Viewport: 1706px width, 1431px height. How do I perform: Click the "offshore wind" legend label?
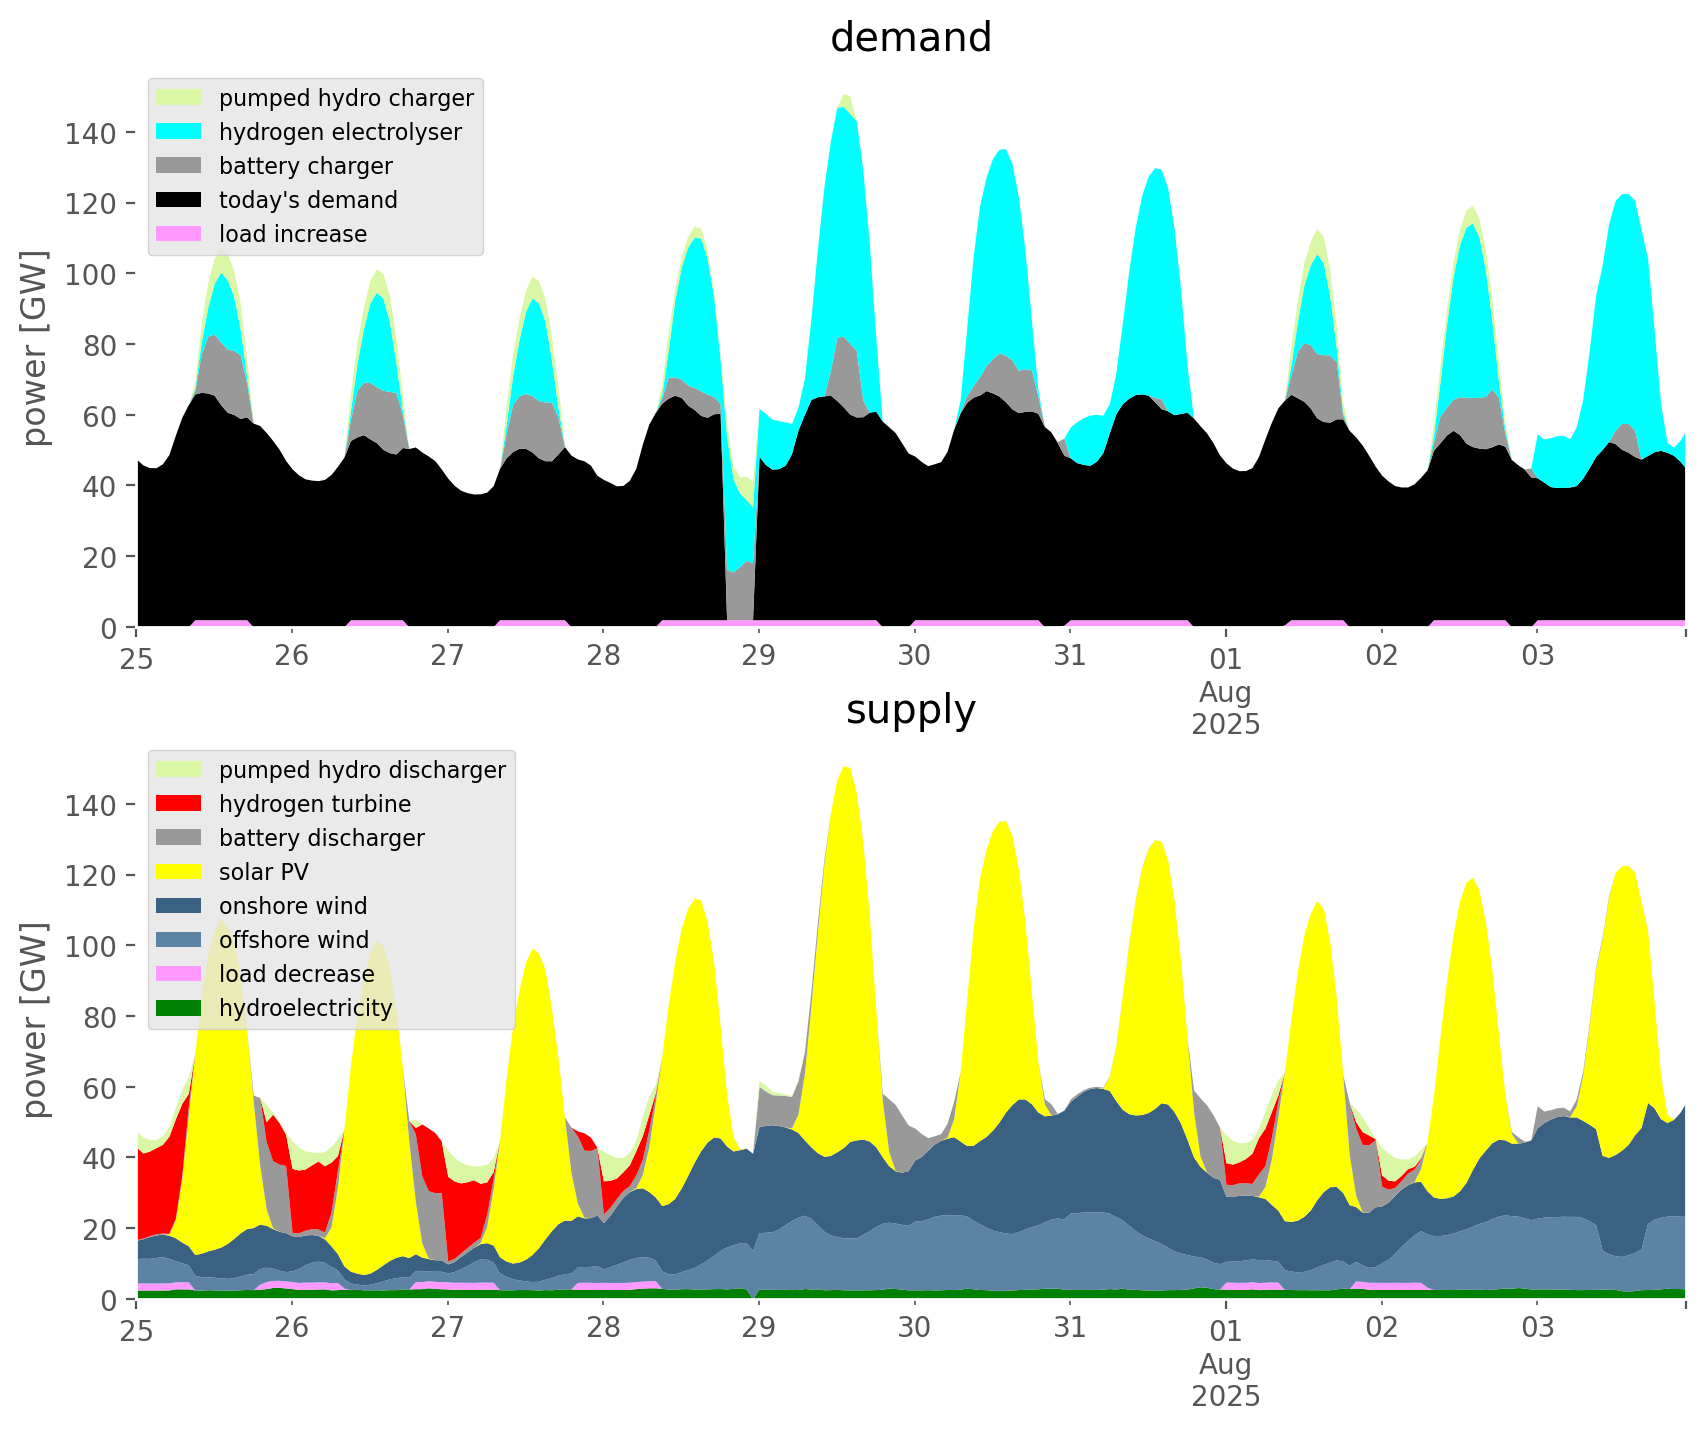(x=294, y=940)
